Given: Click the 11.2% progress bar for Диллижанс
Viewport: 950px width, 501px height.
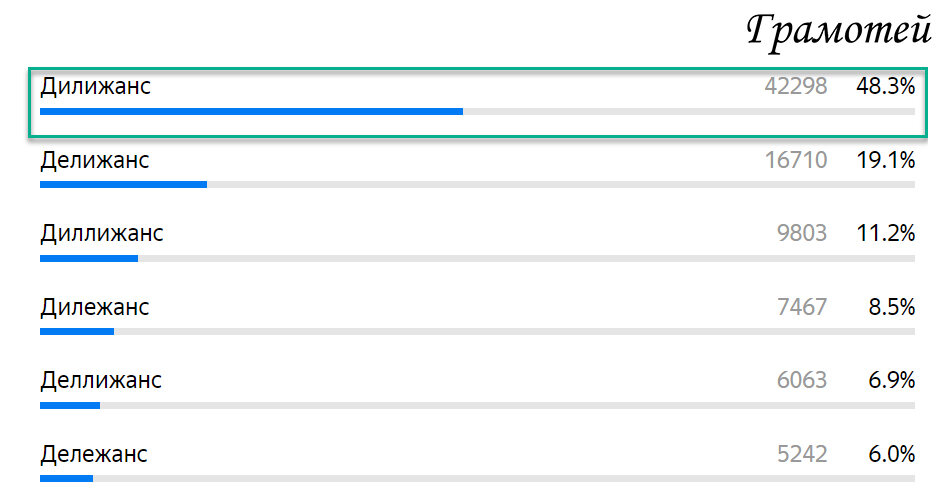Looking at the screenshot, I should coord(477,259).
